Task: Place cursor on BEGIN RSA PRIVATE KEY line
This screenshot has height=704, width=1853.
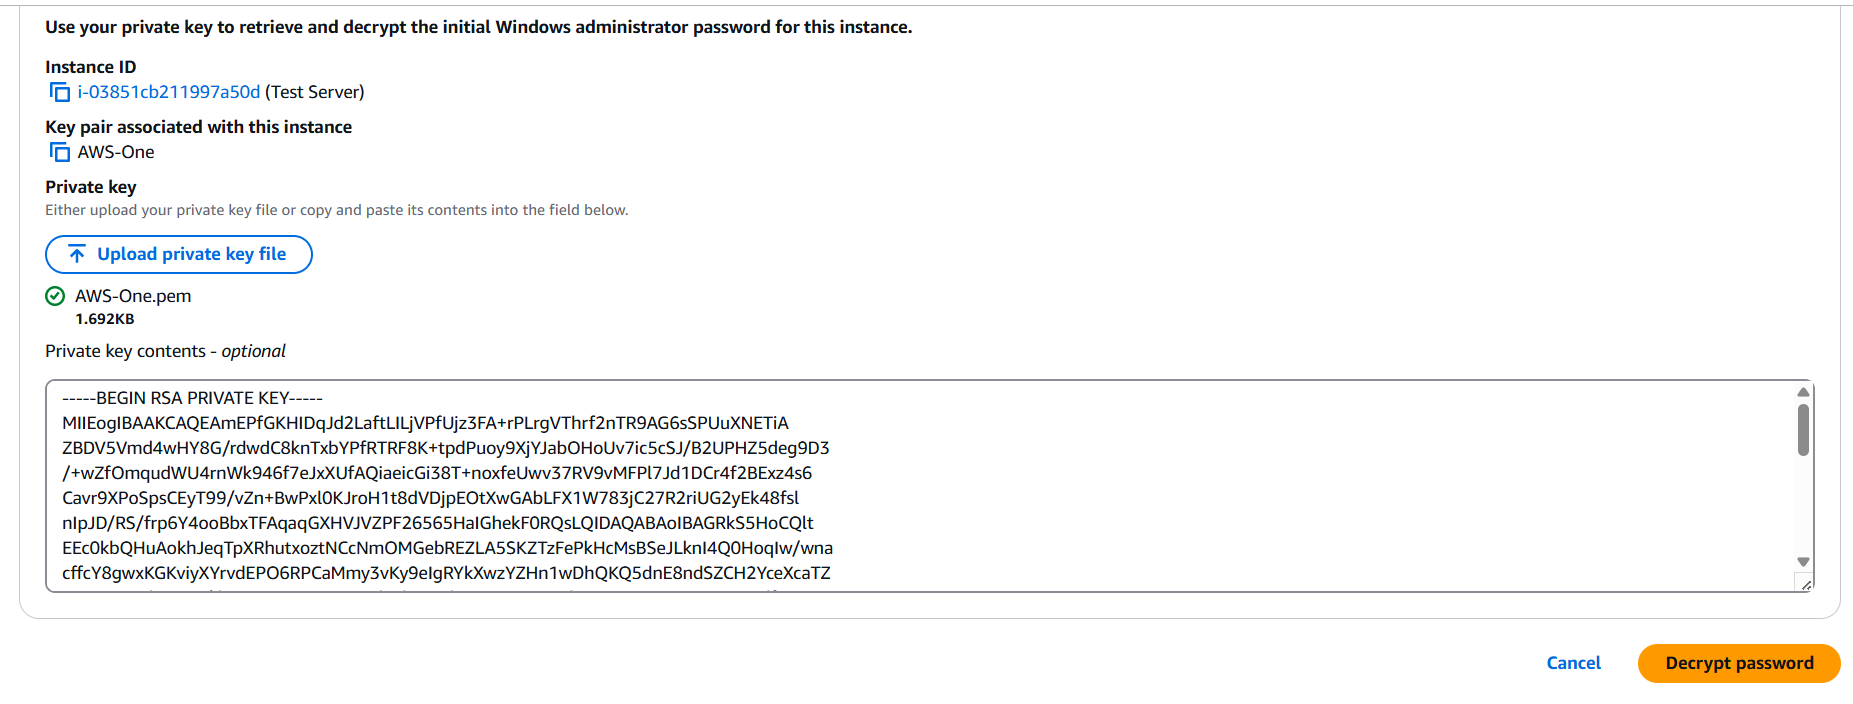Action: click(192, 398)
